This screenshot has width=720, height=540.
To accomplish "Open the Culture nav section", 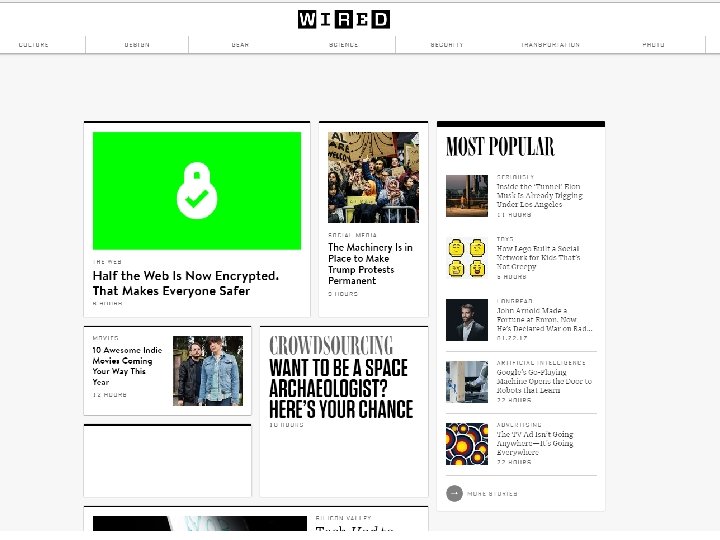I will 34,45.
